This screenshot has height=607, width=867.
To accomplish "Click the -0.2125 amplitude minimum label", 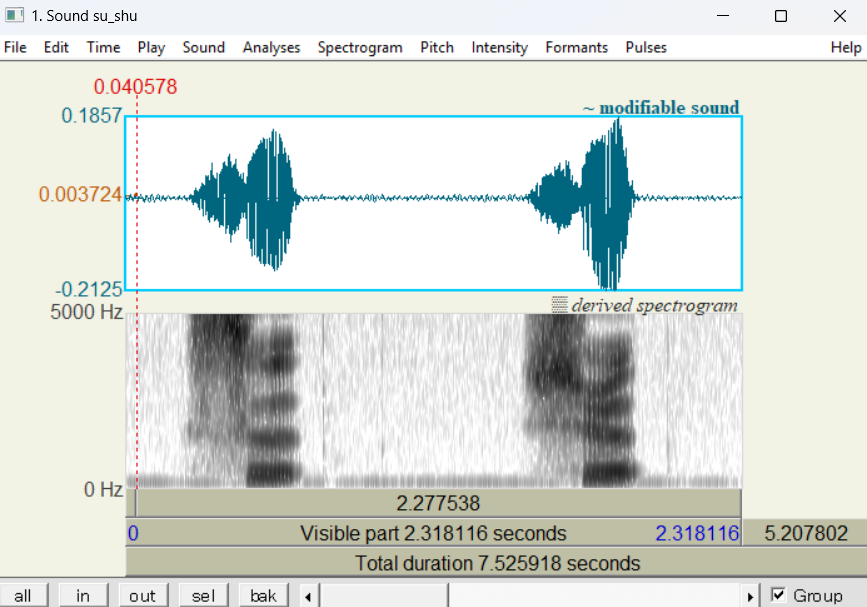I will coord(88,289).
